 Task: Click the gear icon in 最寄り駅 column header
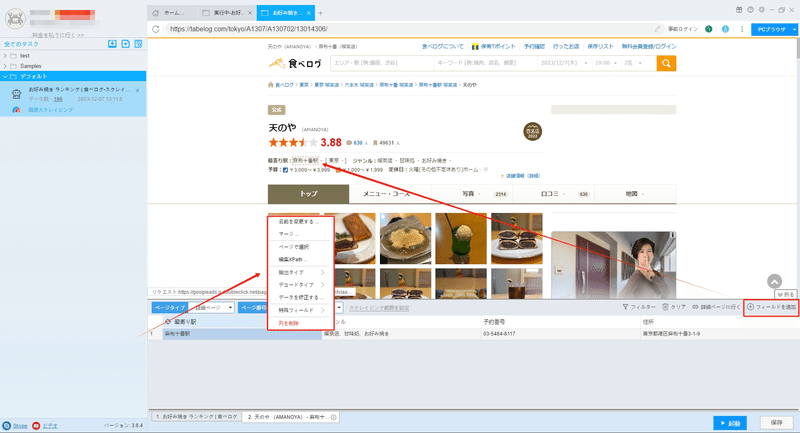click(167, 322)
